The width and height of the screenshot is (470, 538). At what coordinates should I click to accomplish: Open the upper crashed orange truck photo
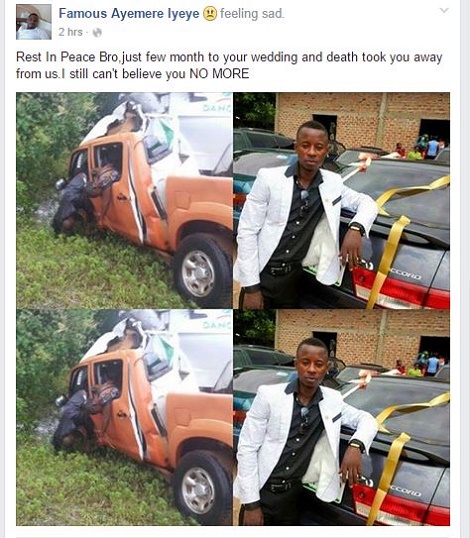(124, 200)
